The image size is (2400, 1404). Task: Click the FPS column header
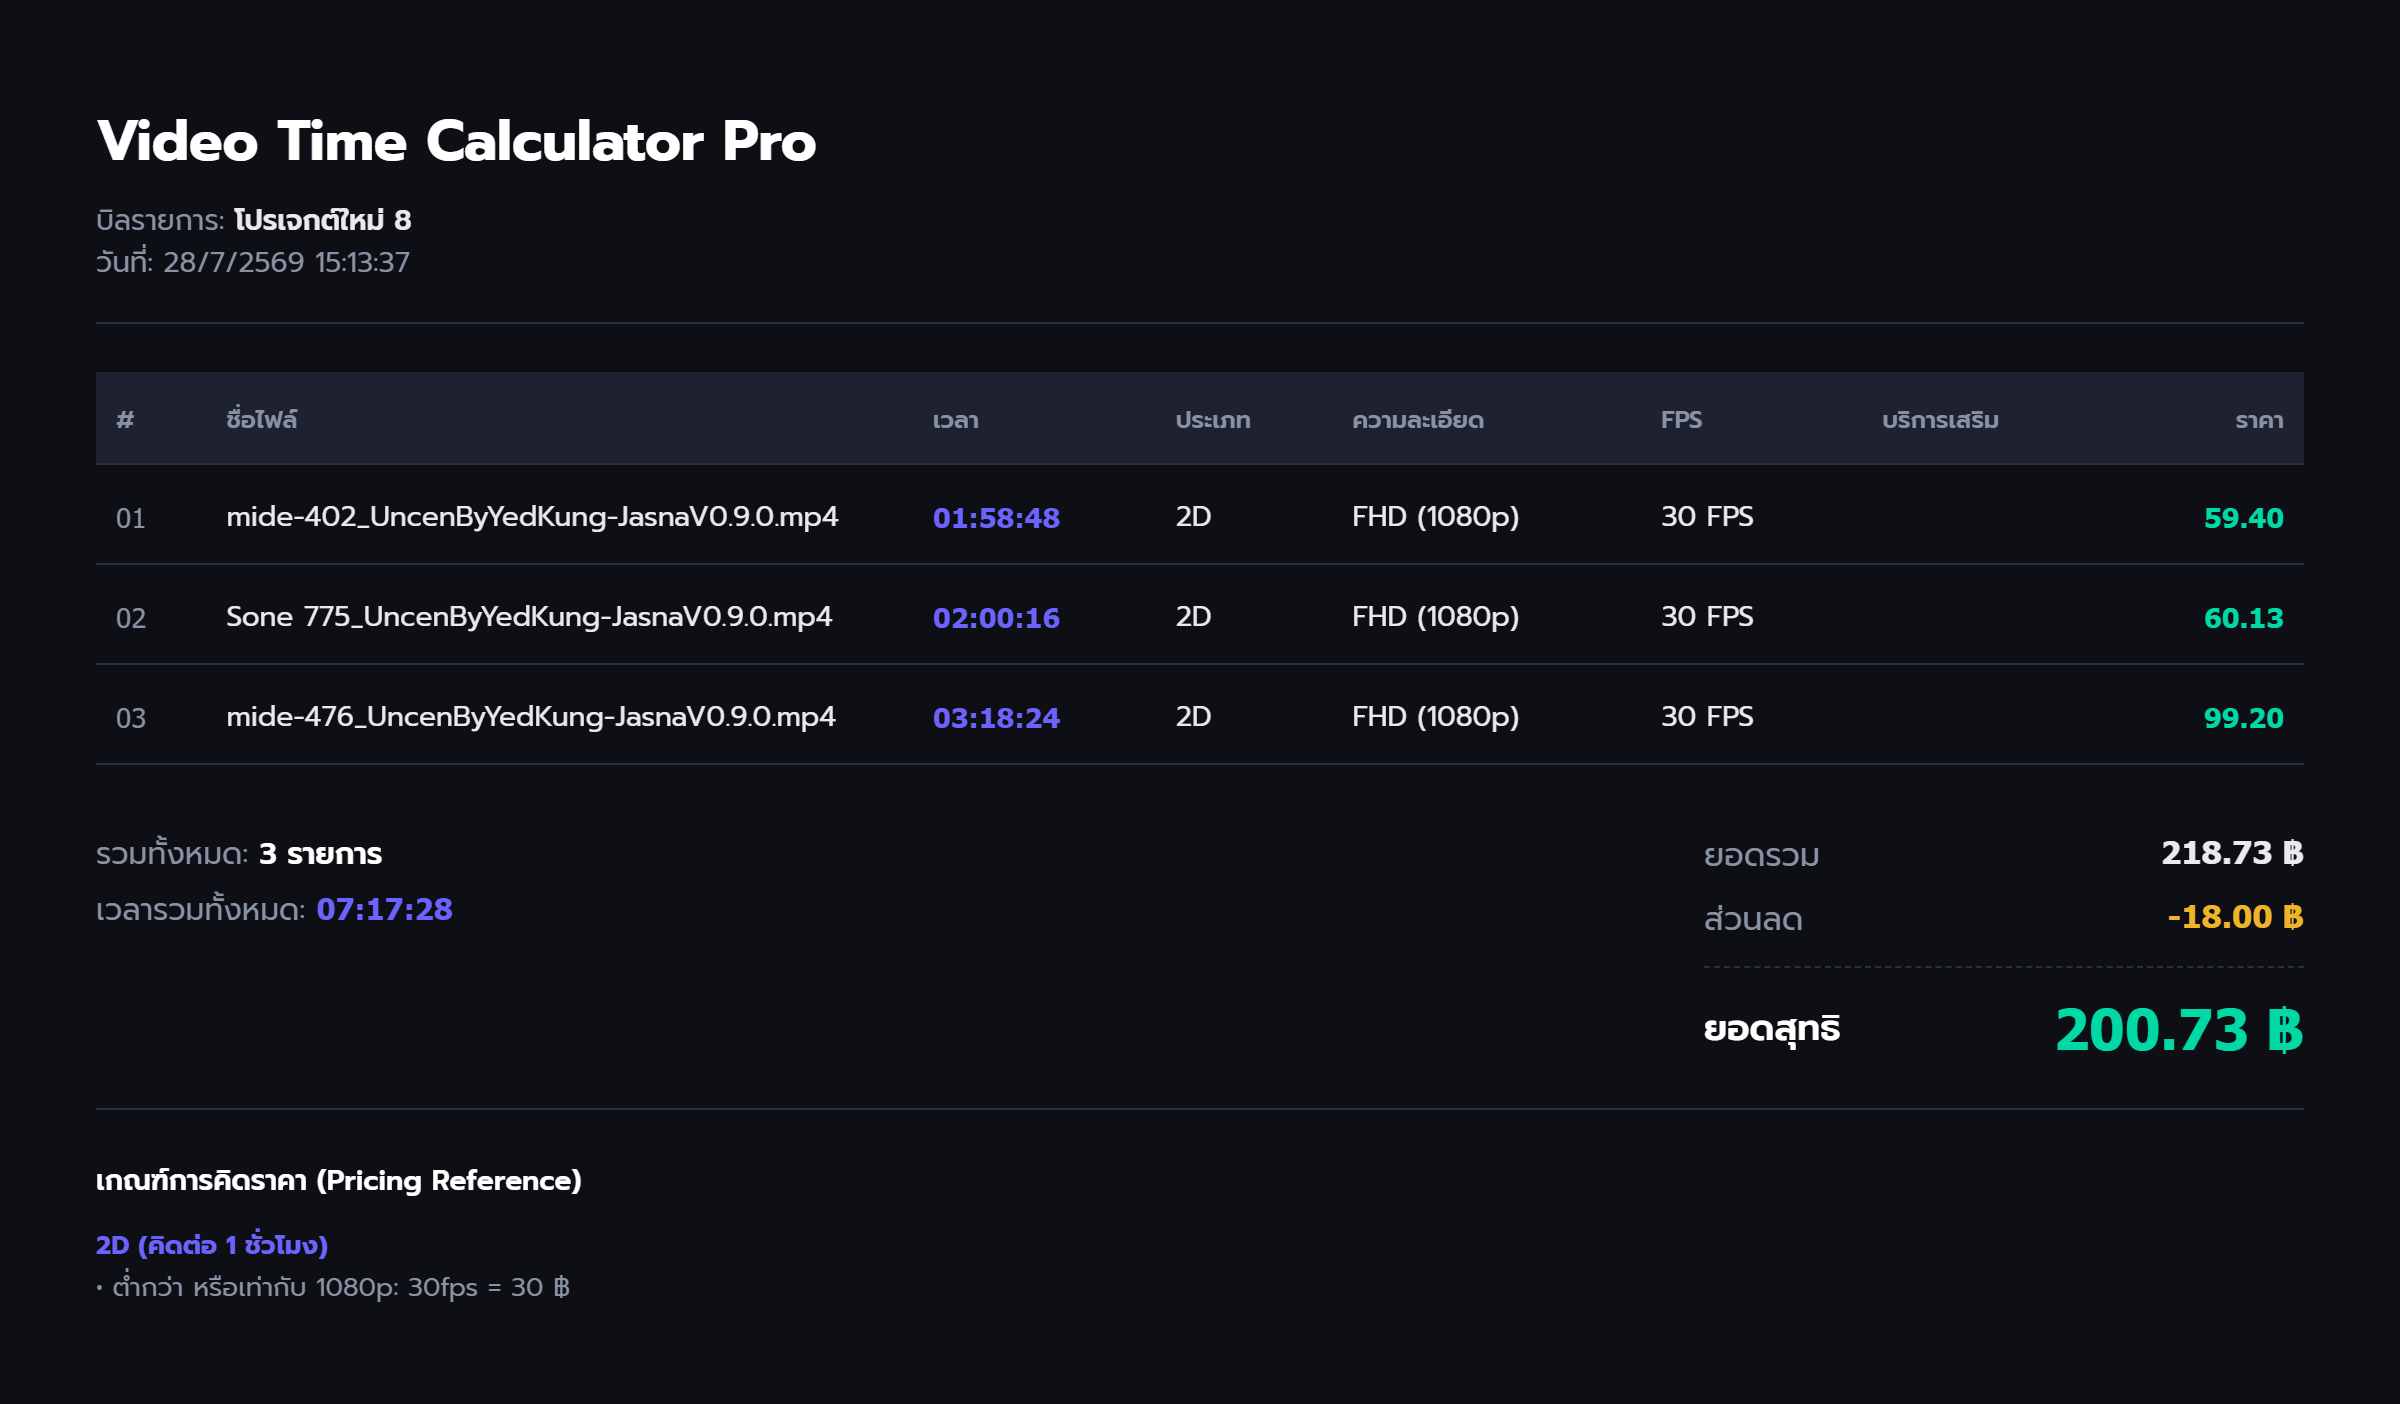tap(1681, 420)
